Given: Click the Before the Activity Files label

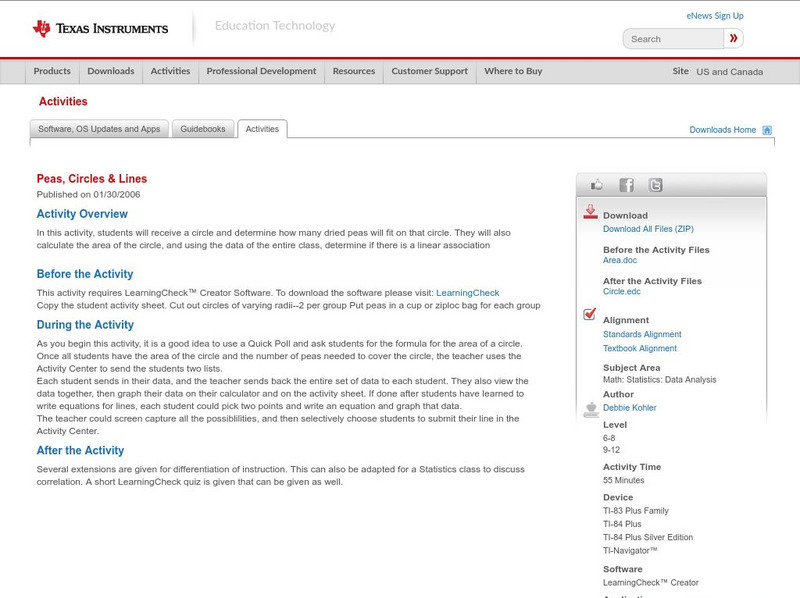Looking at the screenshot, I should pyautogui.click(x=656, y=250).
